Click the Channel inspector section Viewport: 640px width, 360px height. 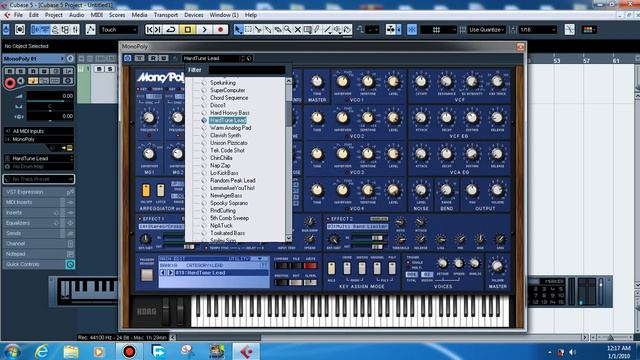[x=39, y=243]
